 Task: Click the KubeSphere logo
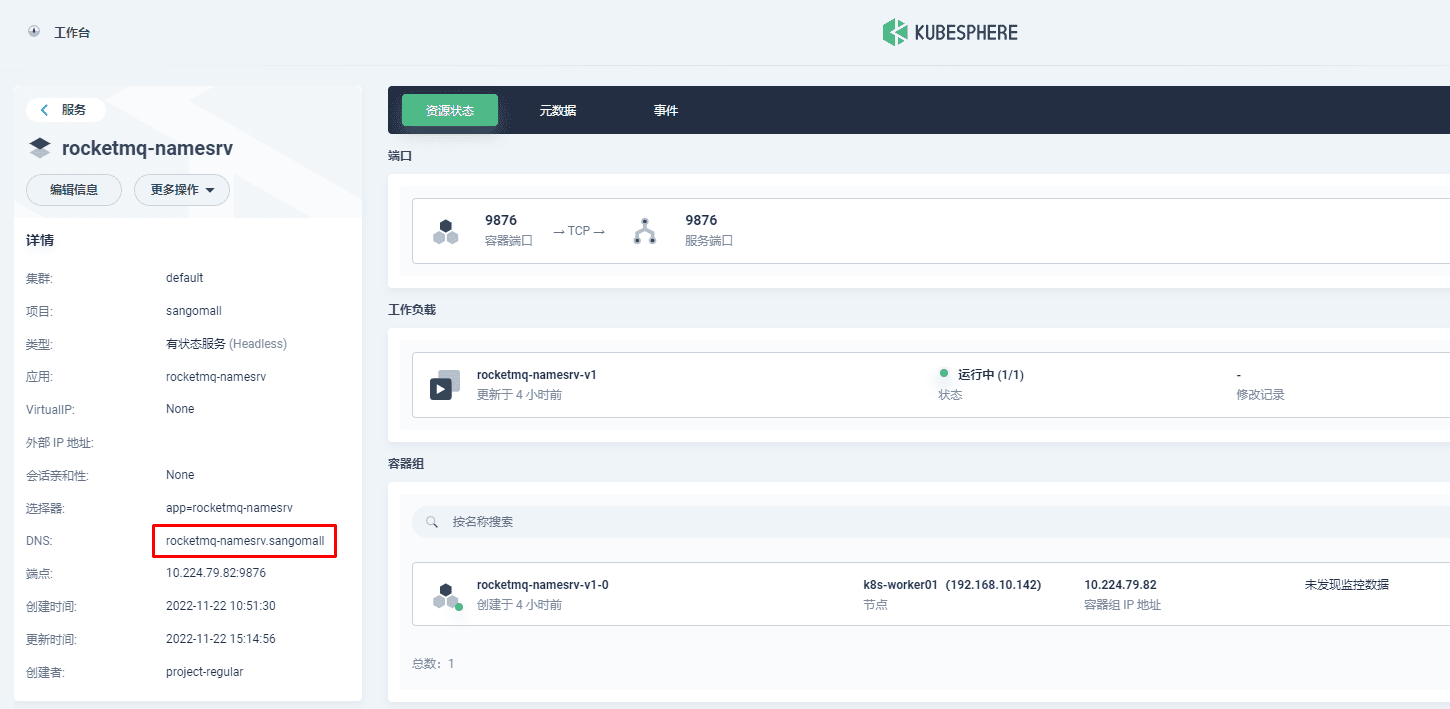click(x=950, y=32)
